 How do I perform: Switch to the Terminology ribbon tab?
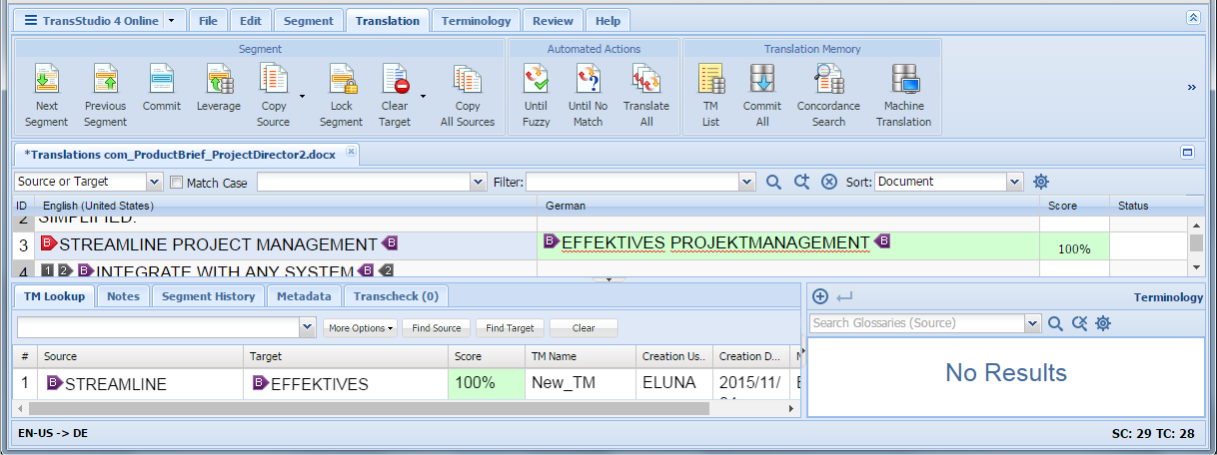(476, 20)
